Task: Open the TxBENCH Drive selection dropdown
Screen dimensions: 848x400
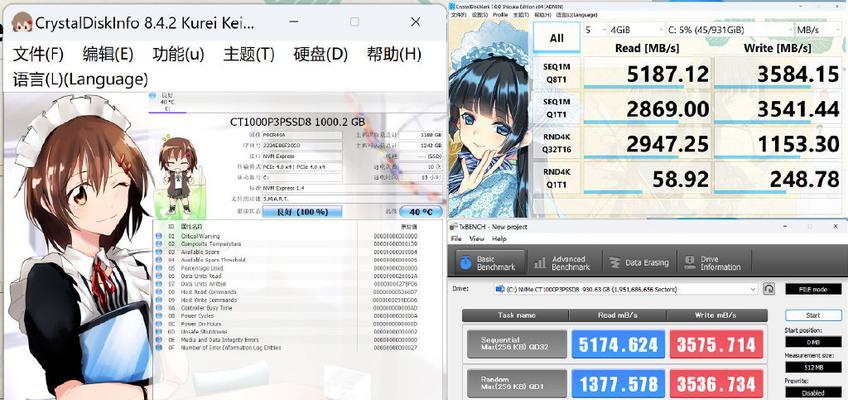Action: (x=625, y=289)
